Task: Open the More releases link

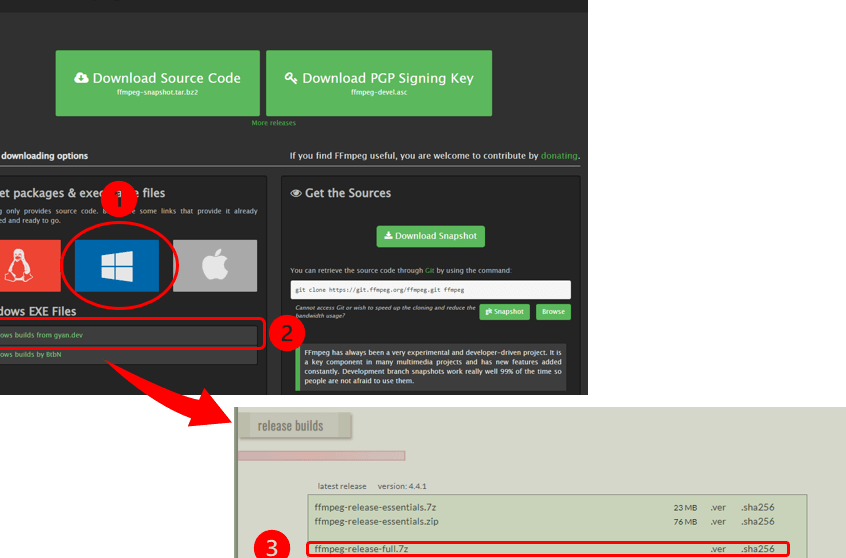Action: pos(273,123)
